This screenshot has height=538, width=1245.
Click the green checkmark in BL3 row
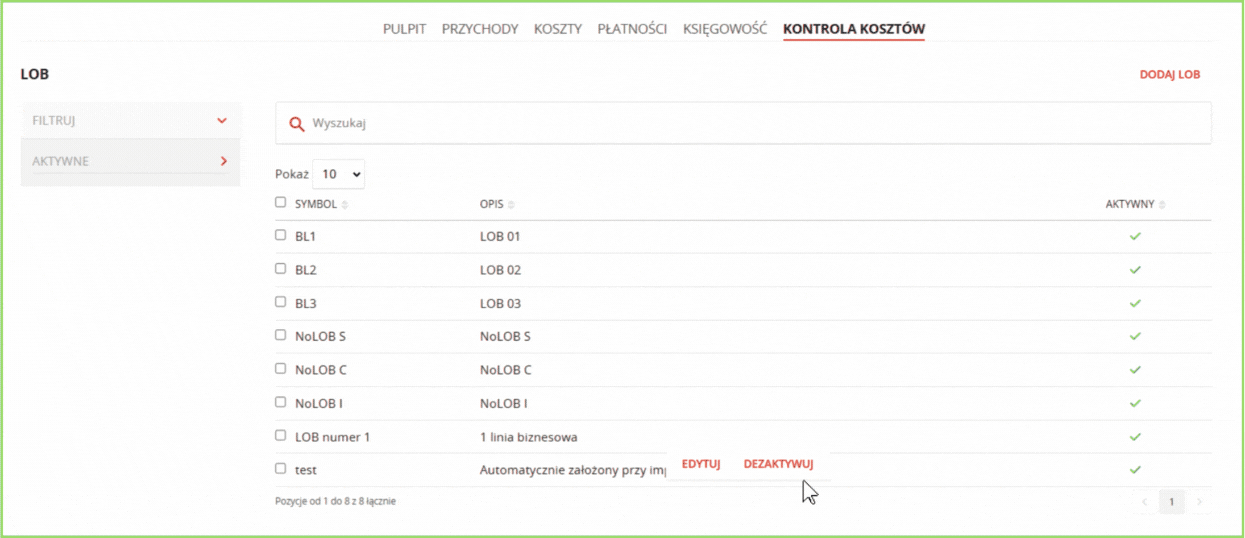coord(1135,303)
